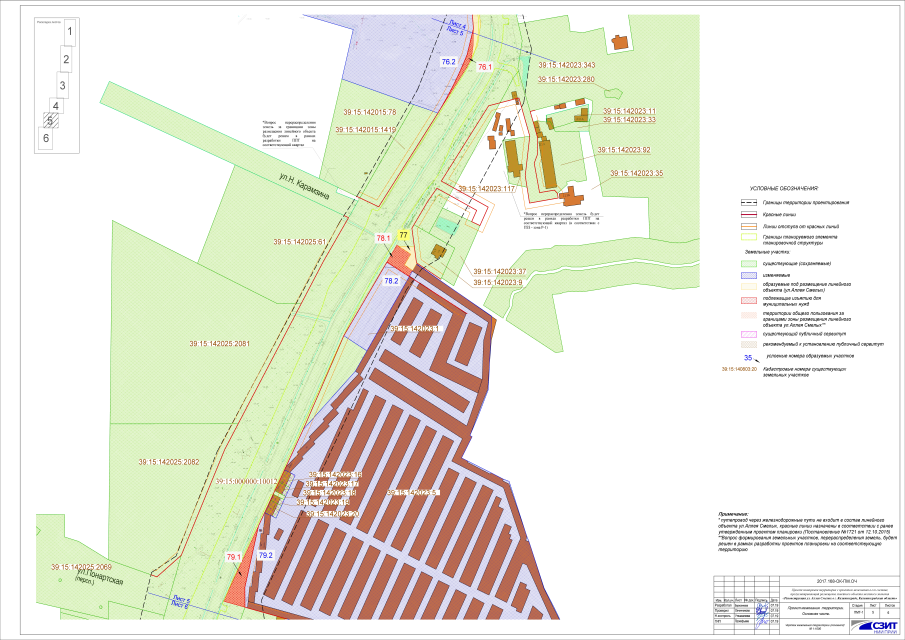The width and height of the screenshot is (905, 640).
Task: Click cadastral number 39:15:142023:92
Action: [x=623, y=150]
